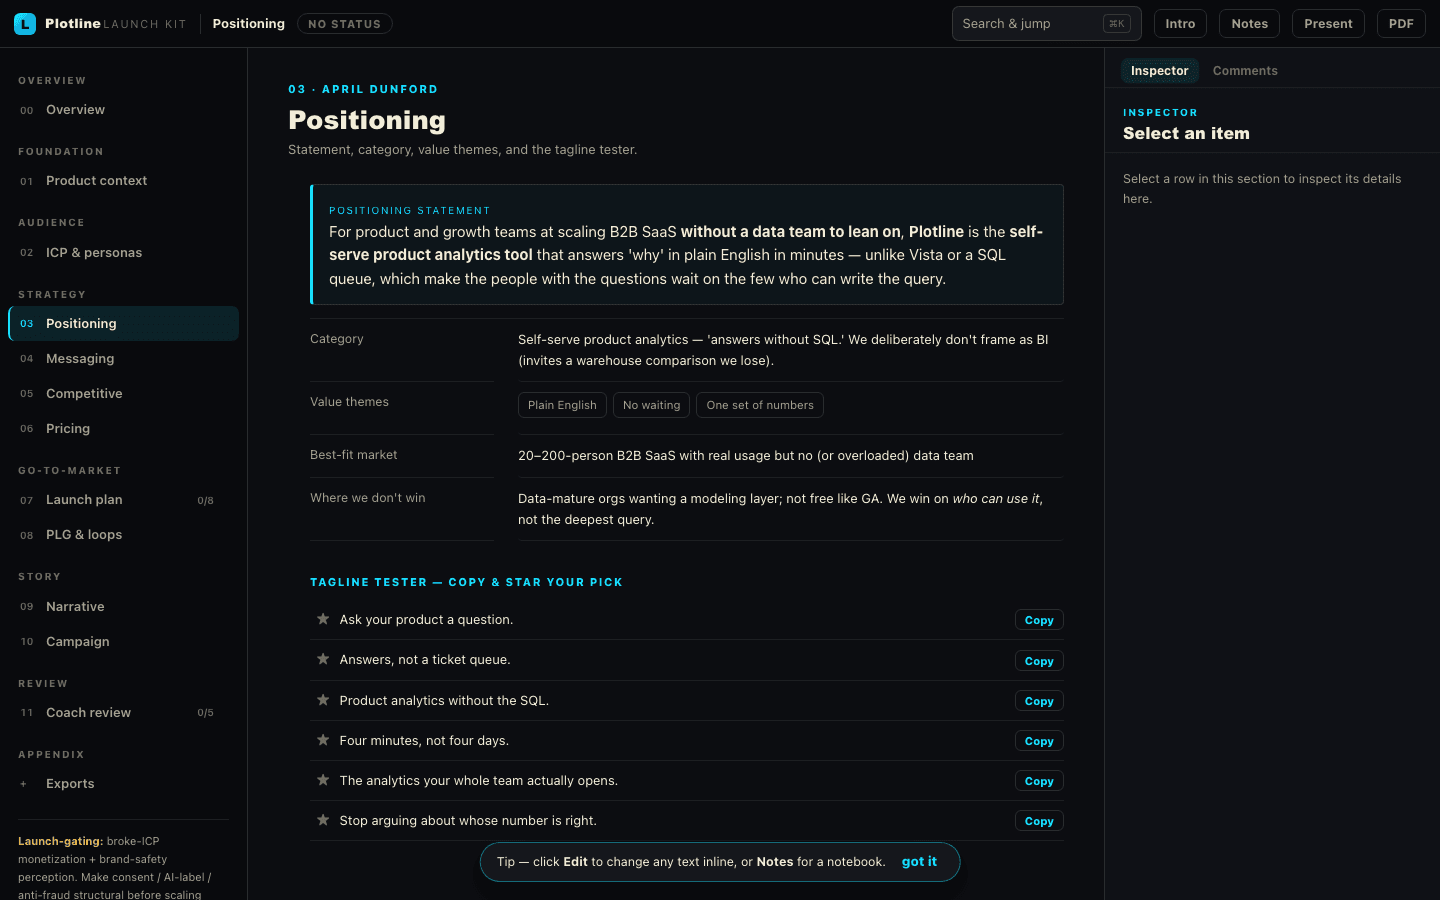The image size is (1440, 900).
Task: Dismiss the tip with 'got it'
Action: point(919,861)
